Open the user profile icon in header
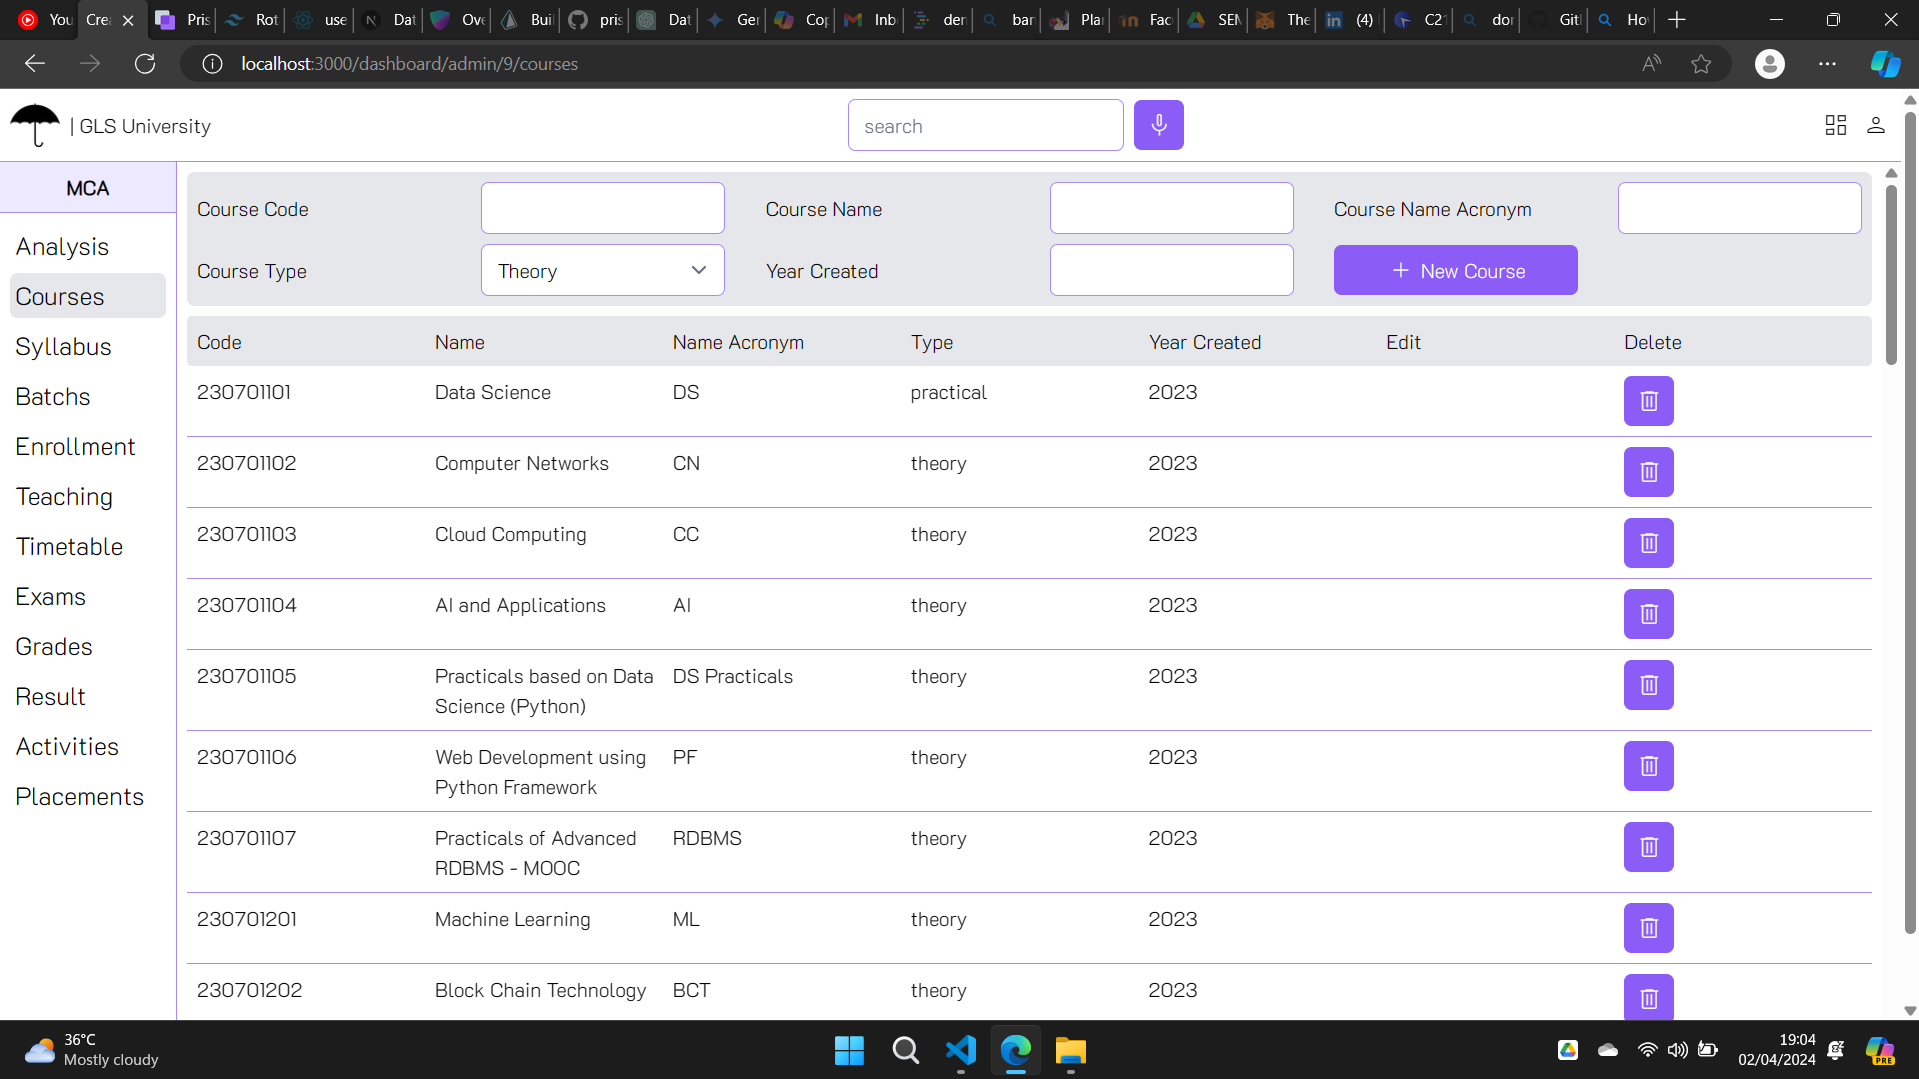1919x1079 pixels. [x=1875, y=125]
